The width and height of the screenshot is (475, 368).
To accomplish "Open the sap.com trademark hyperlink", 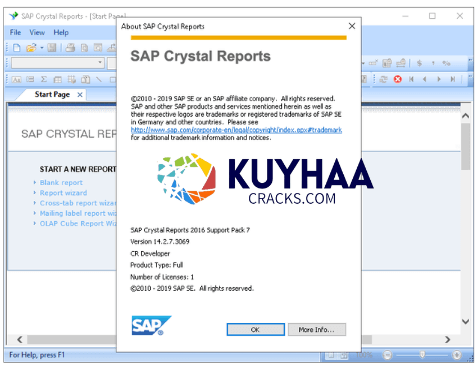I will pos(236,130).
